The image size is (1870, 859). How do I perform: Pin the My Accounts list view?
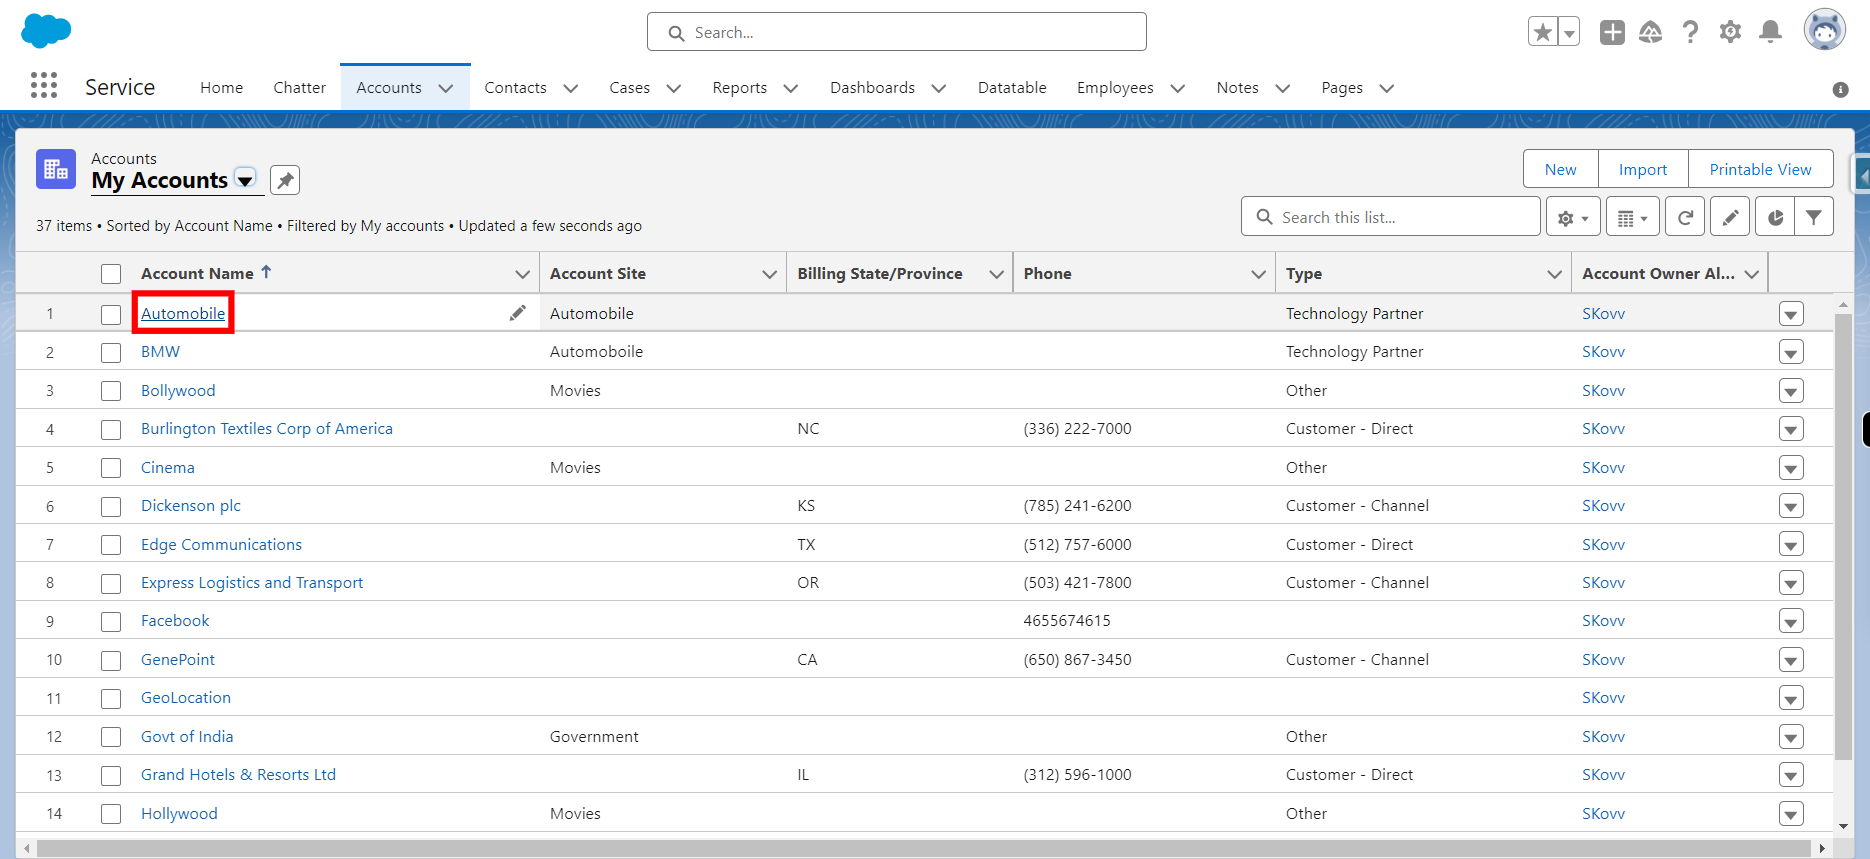coord(285,180)
